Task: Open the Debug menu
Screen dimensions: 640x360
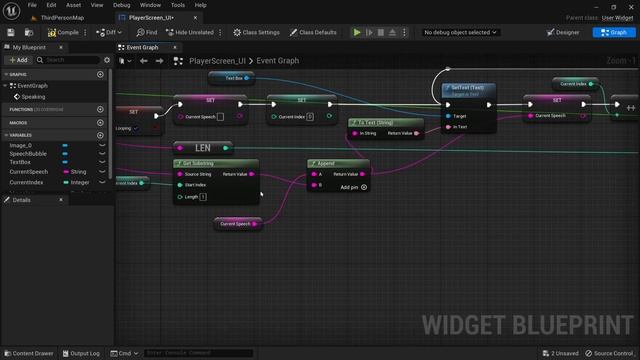Action: click(121, 5)
